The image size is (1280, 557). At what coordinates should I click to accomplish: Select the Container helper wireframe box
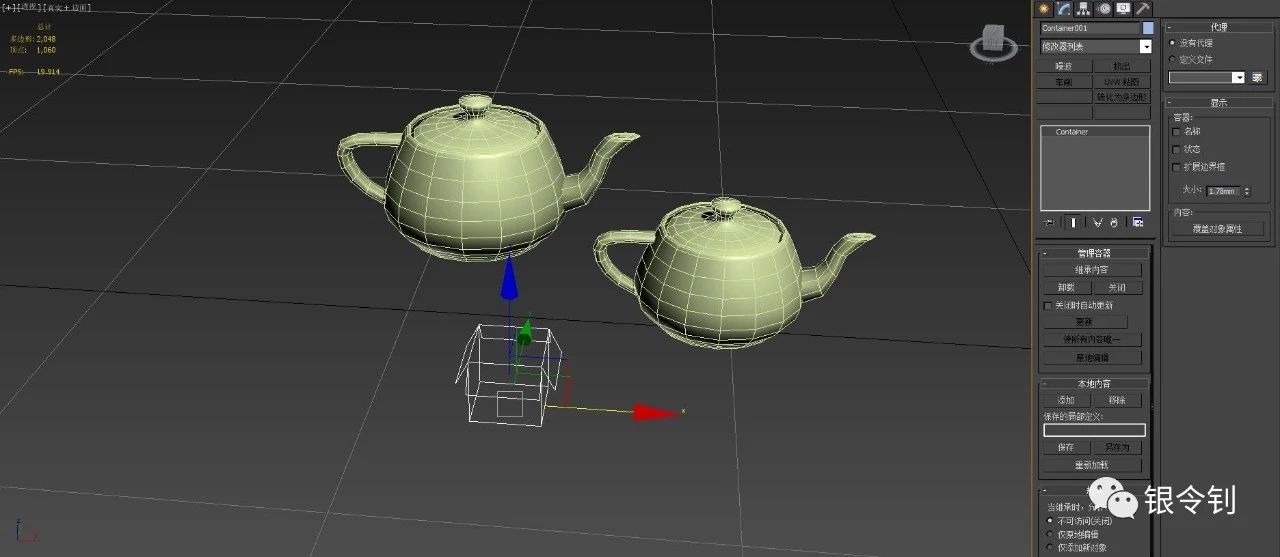click(x=511, y=376)
